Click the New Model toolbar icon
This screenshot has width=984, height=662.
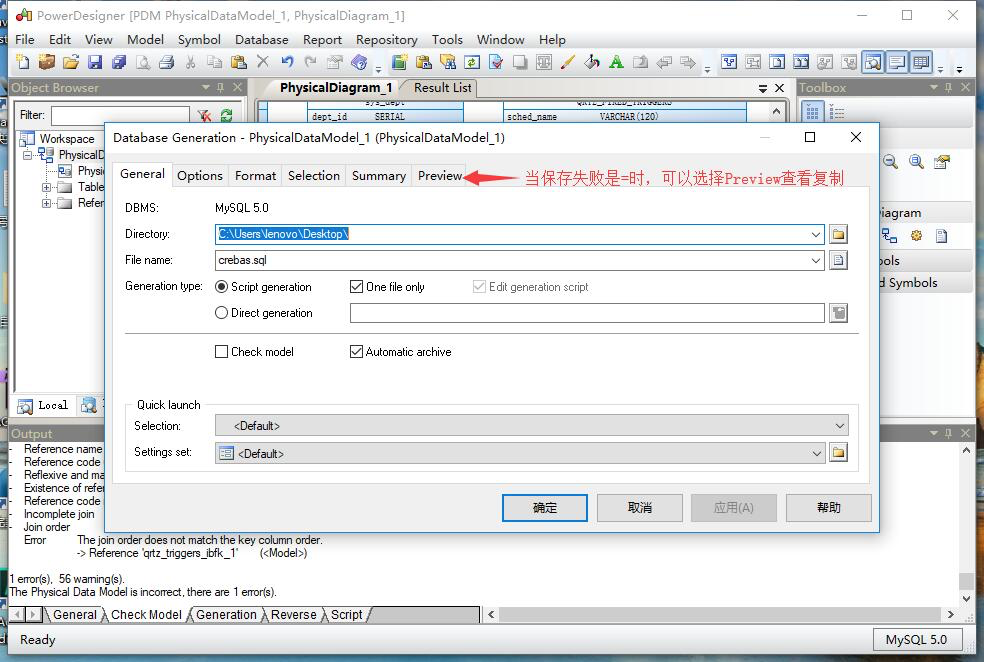tap(23, 62)
